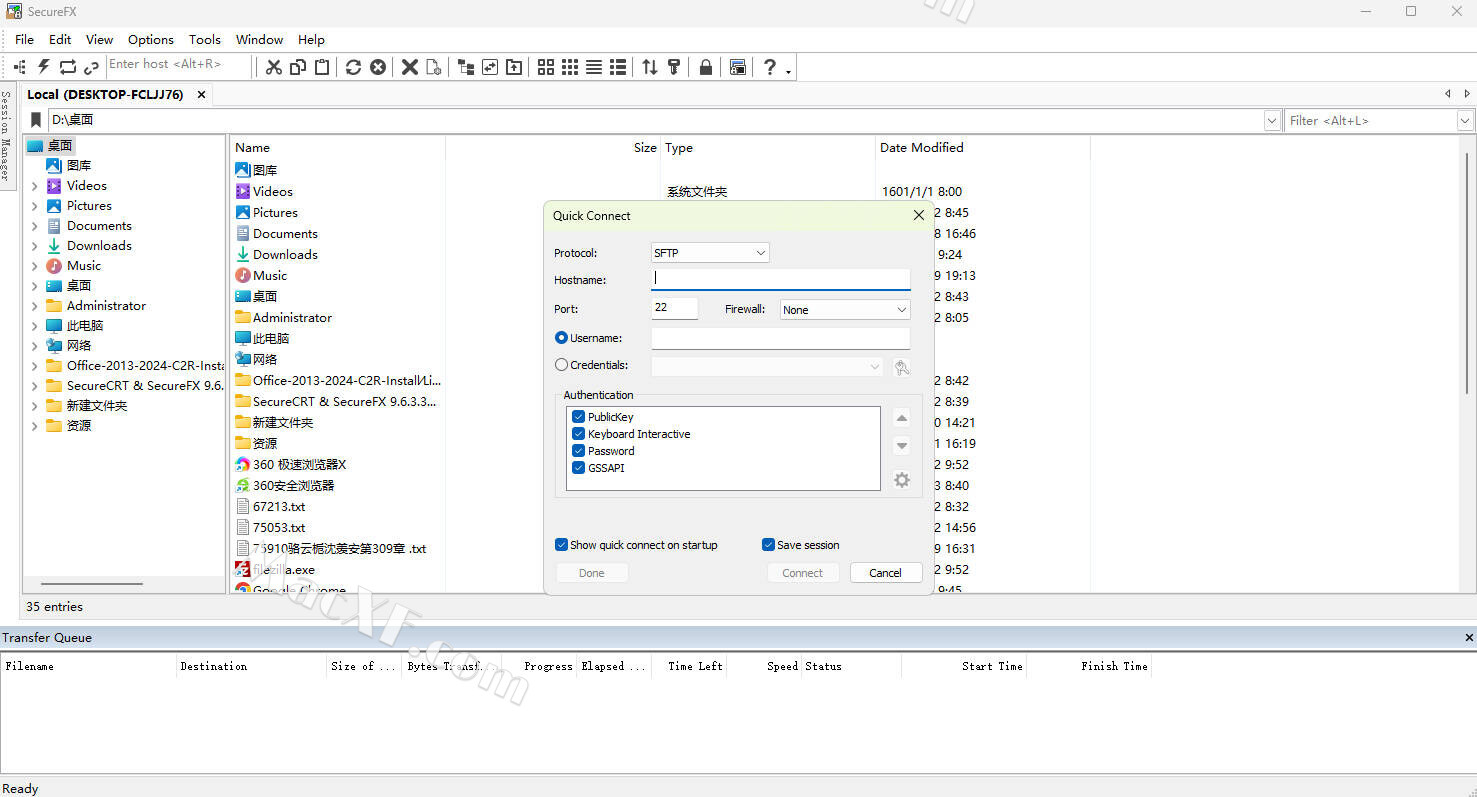
Task: Open the local path history dropdown
Action: pos(1272,120)
